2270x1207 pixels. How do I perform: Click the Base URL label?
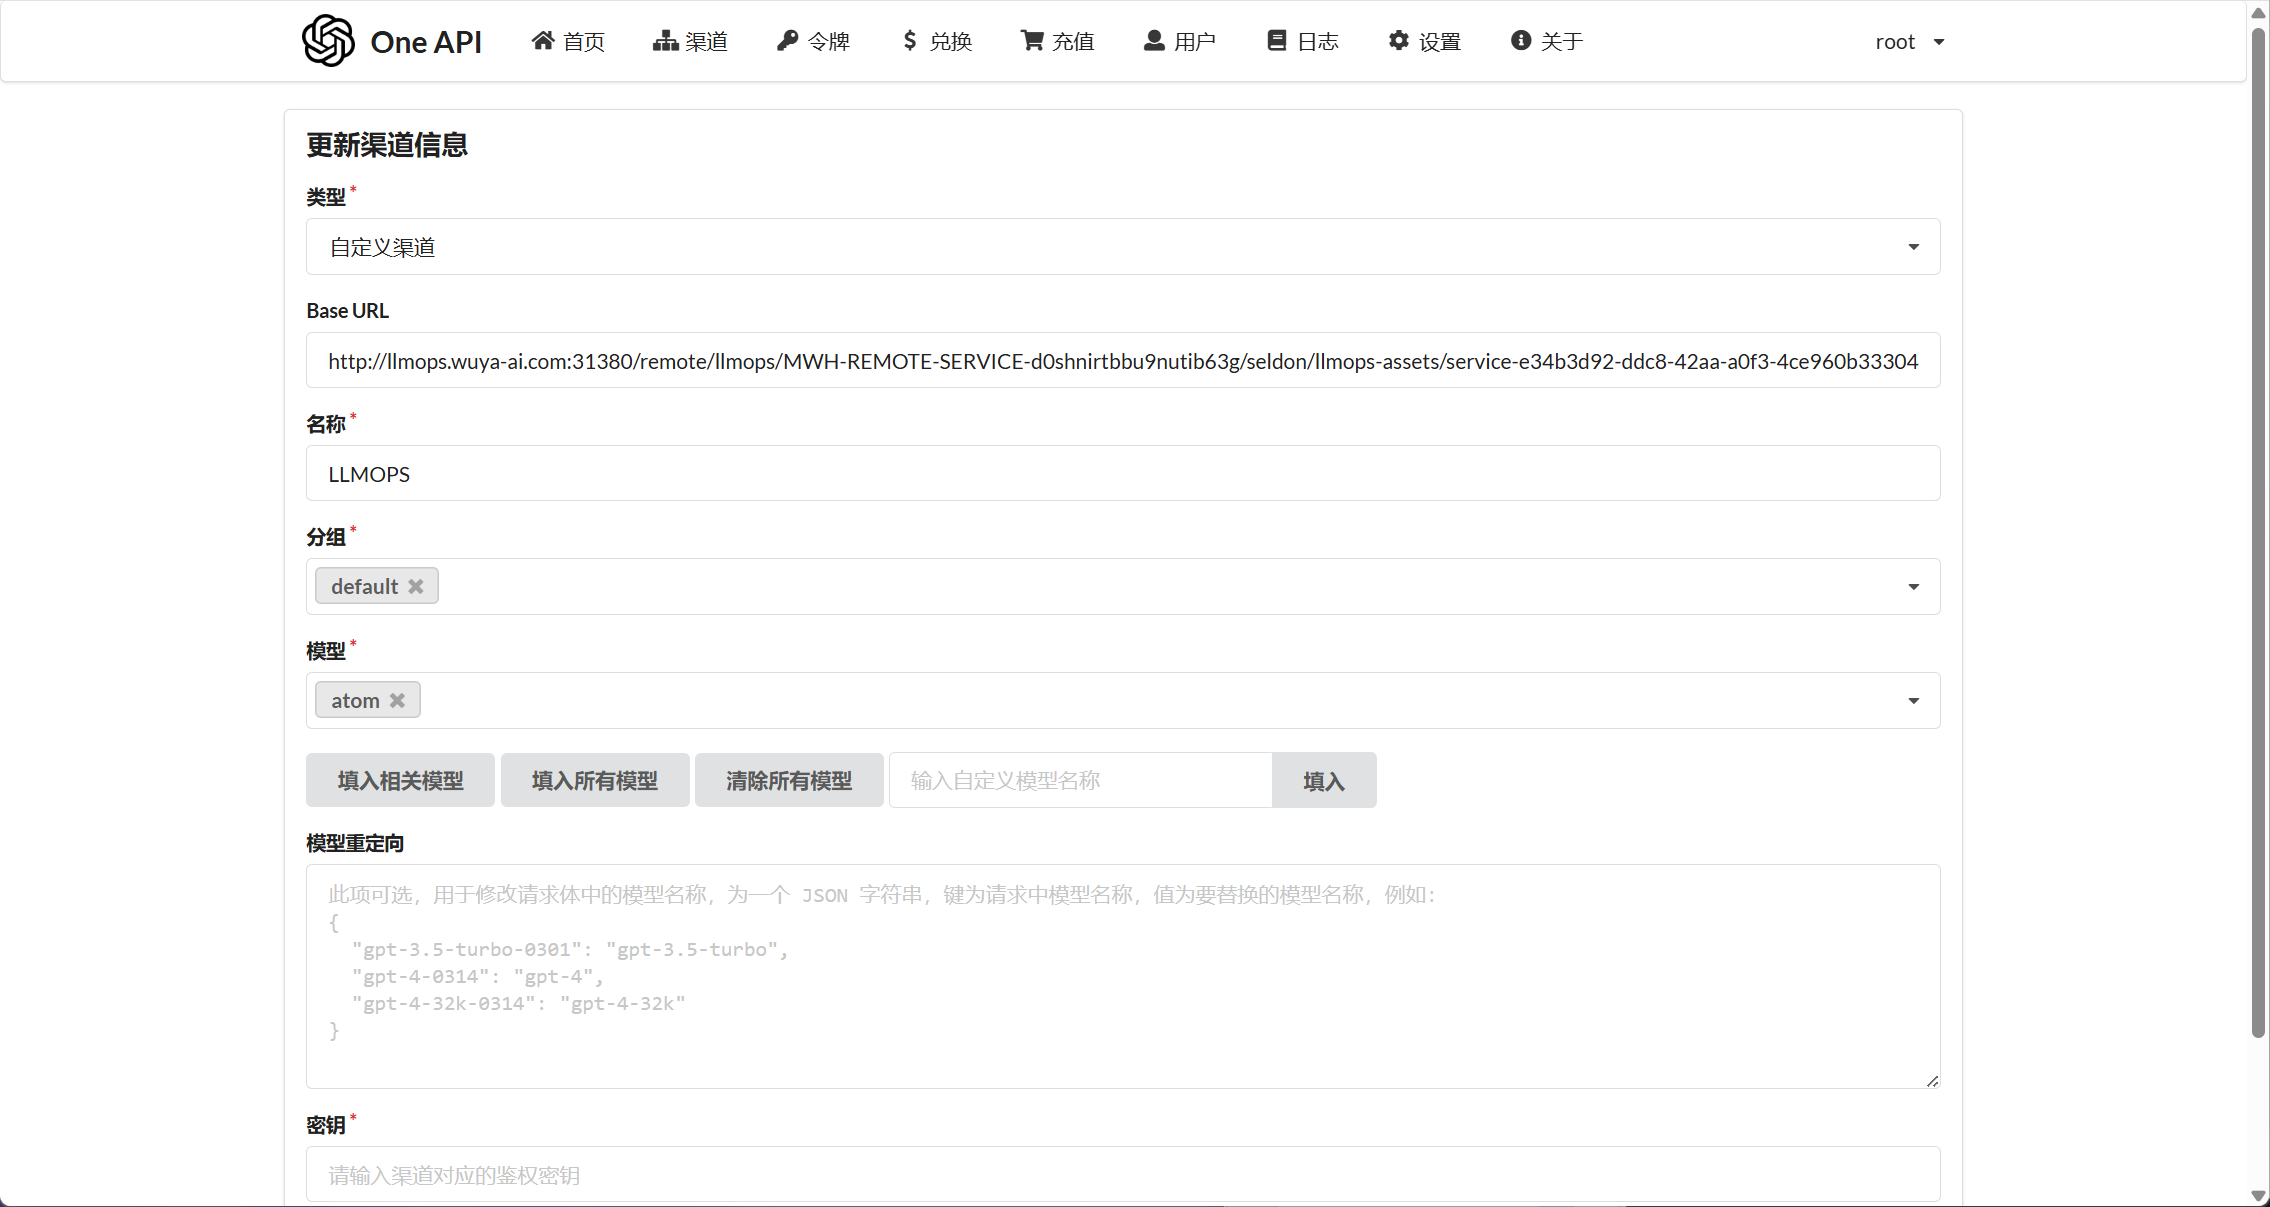(x=348, y=311)
